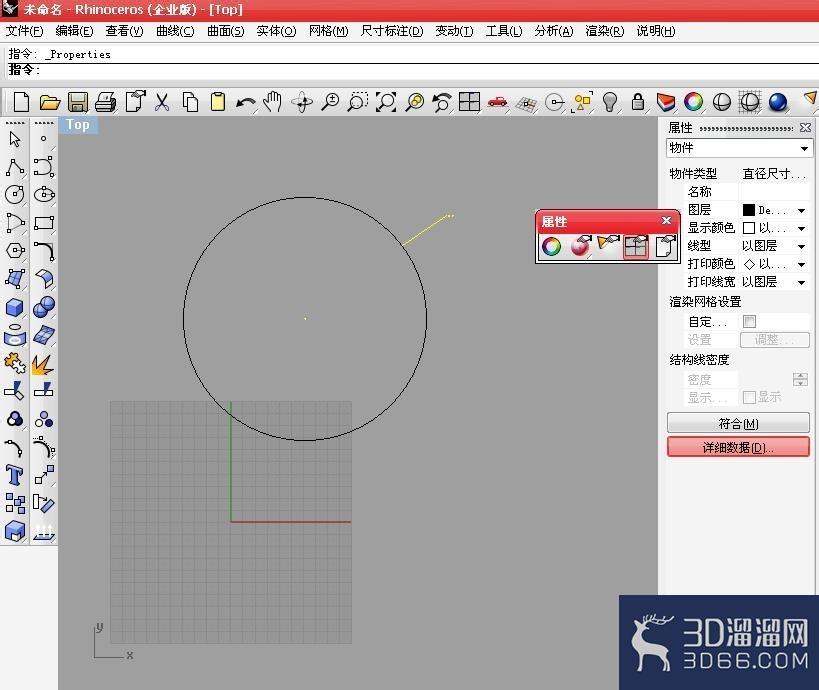
Task: Toggle the 显示 isocurve checkbox
Action: [749, 397]
